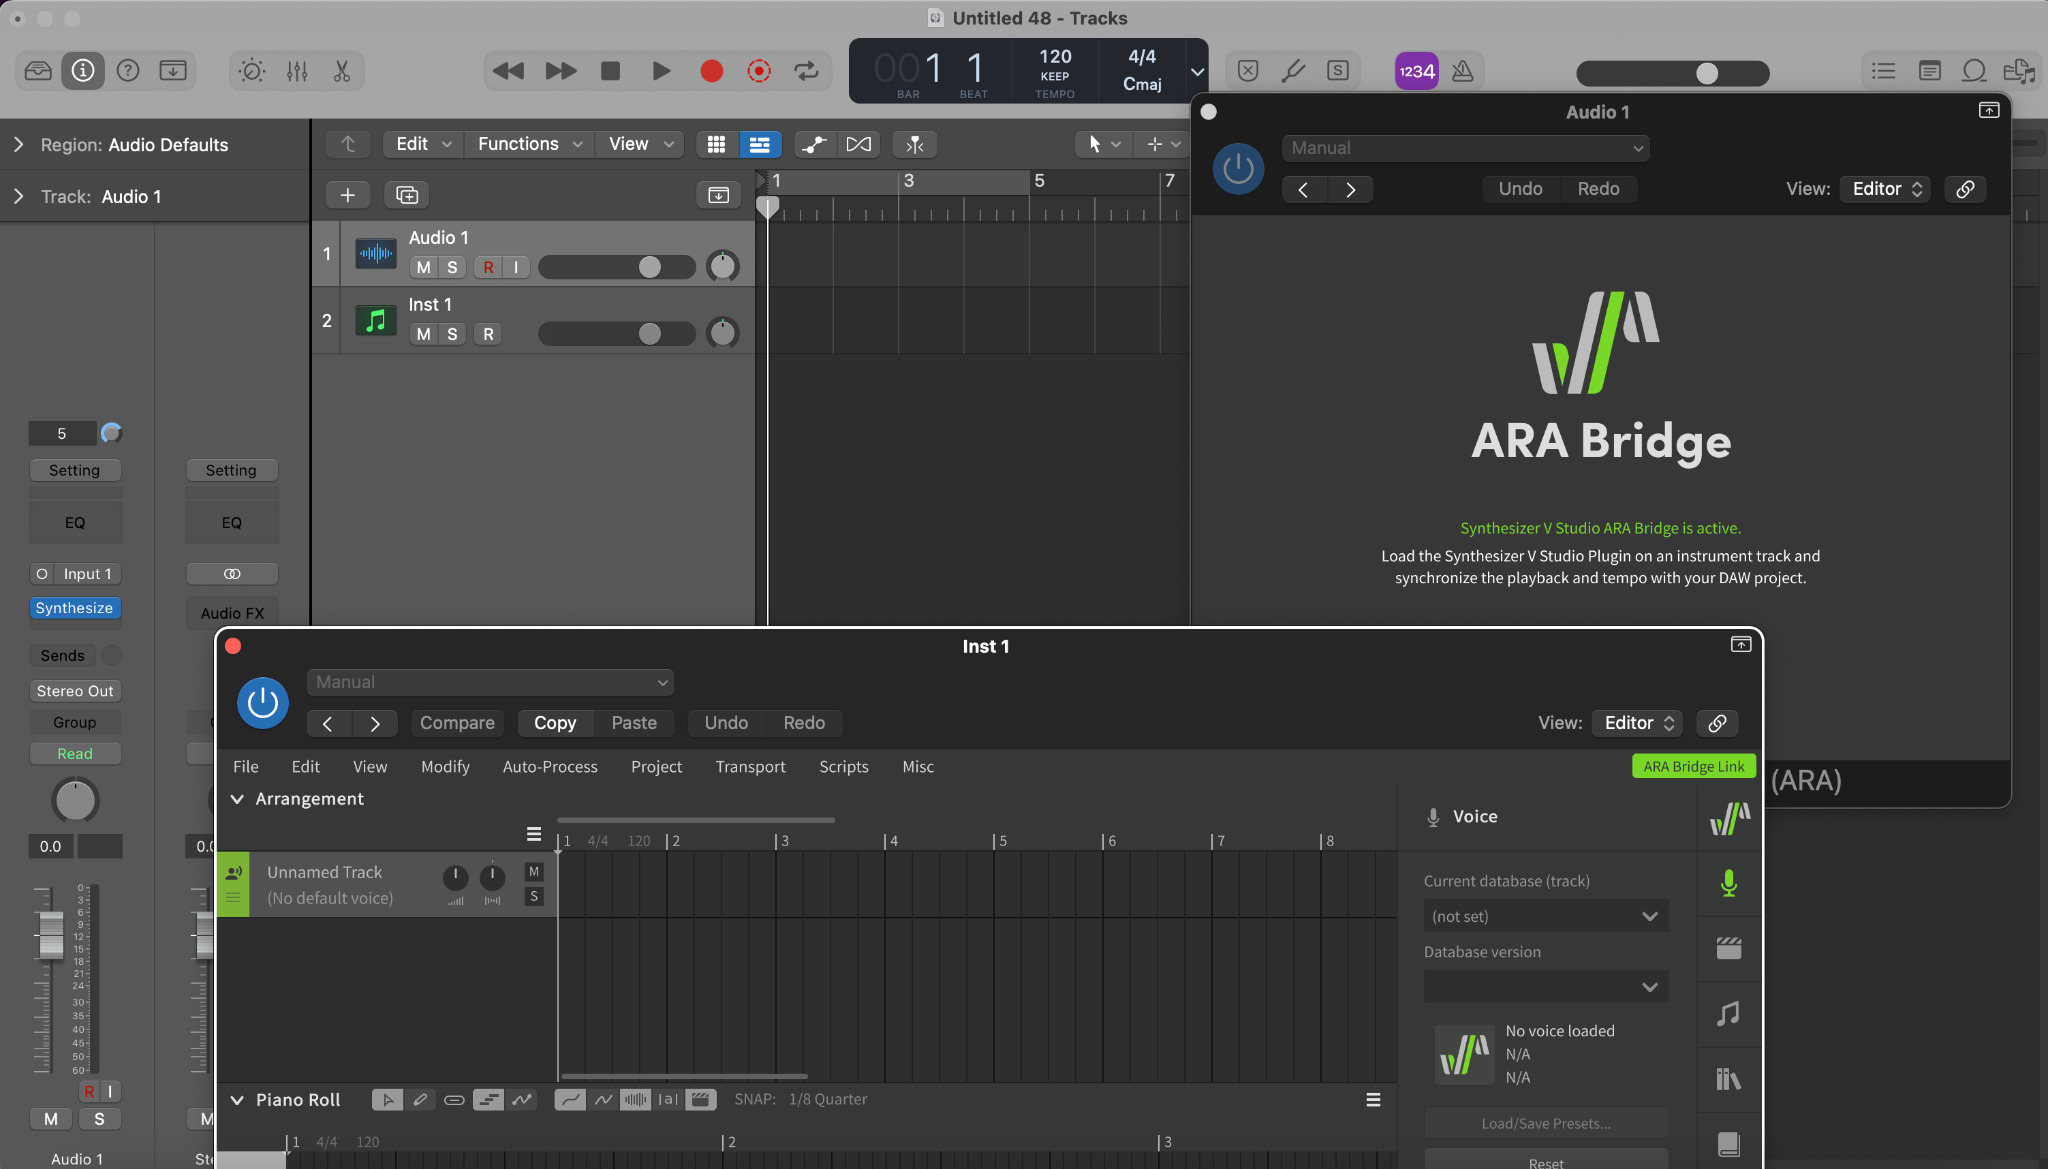Solo the Unnamed Track in Synthesizer V
2048x1169 pixels.
(533, 897)
